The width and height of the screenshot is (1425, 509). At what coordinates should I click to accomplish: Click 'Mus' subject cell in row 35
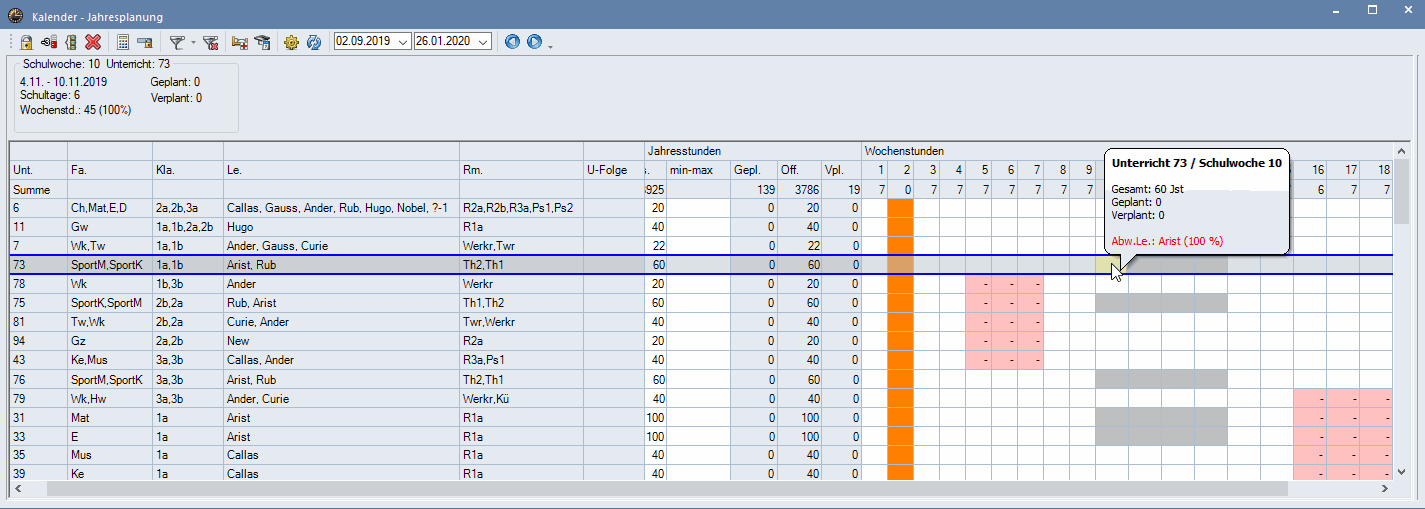pos(109,455)
